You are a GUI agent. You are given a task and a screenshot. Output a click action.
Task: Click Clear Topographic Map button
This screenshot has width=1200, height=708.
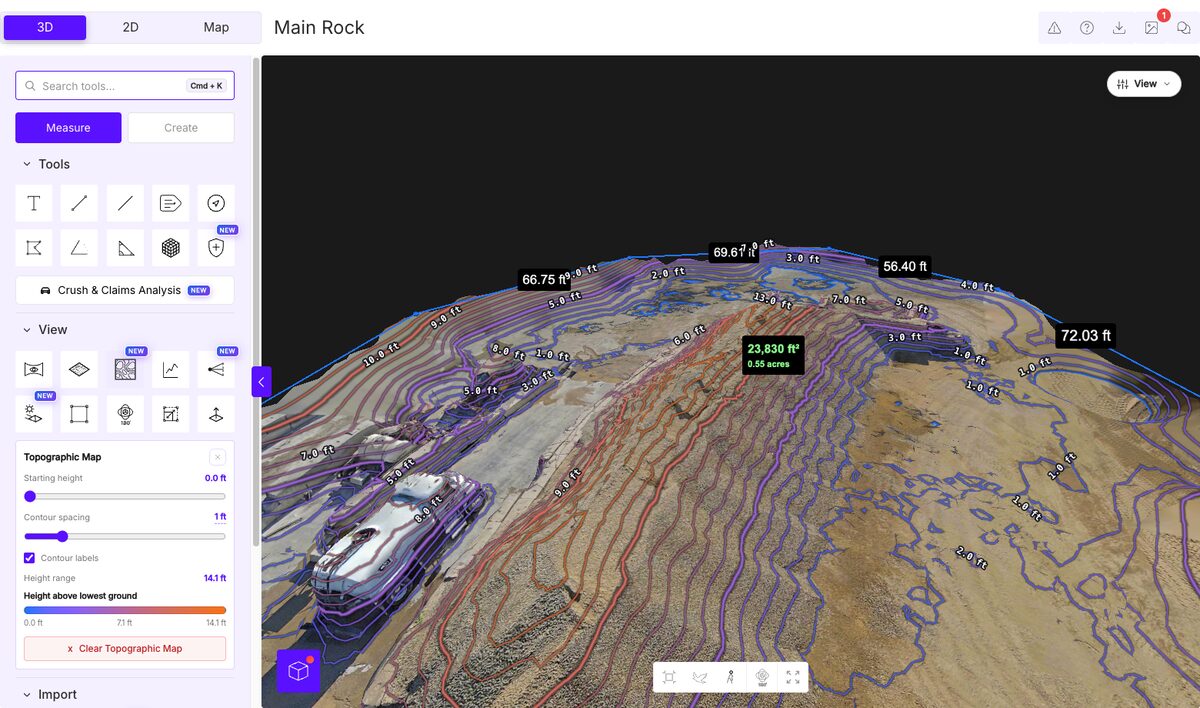tap(125, 648)
